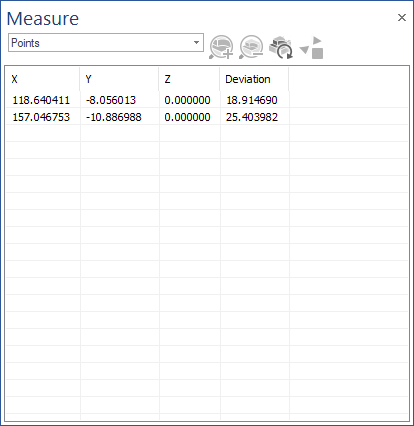Select row with X value 157.046753
414x426 pixels.
click(x=207, y=117)
